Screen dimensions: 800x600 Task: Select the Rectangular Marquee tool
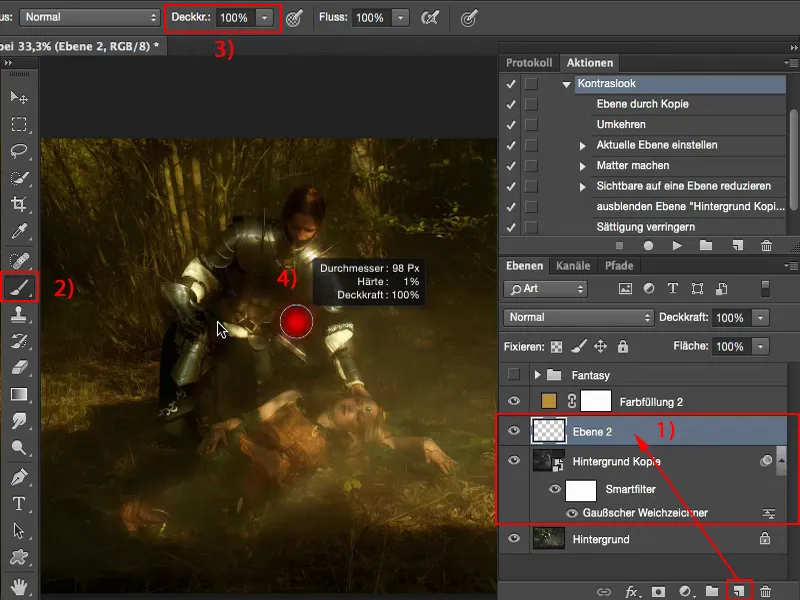pyautogui.click(x=19, y=124)
